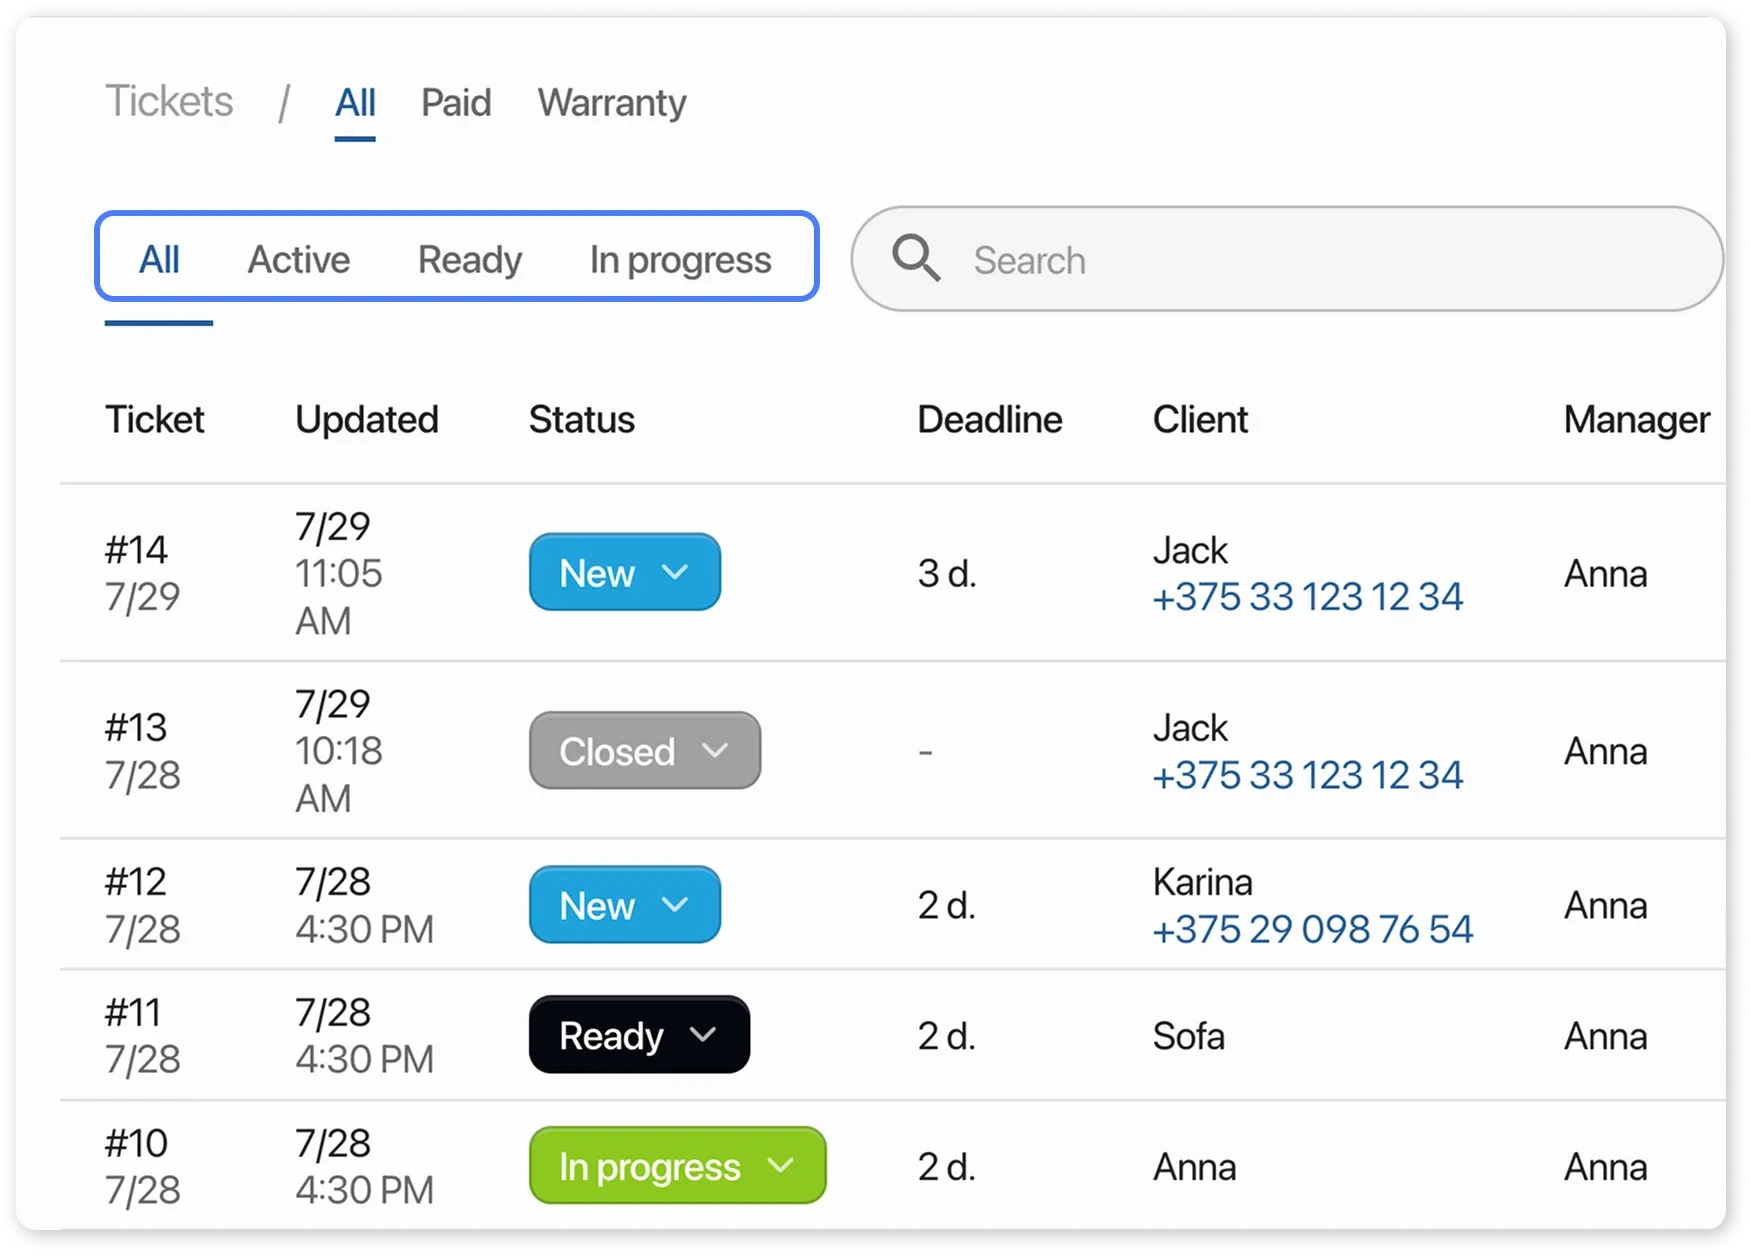
Task: Select the All filter option
Action: tap(158, 258)
